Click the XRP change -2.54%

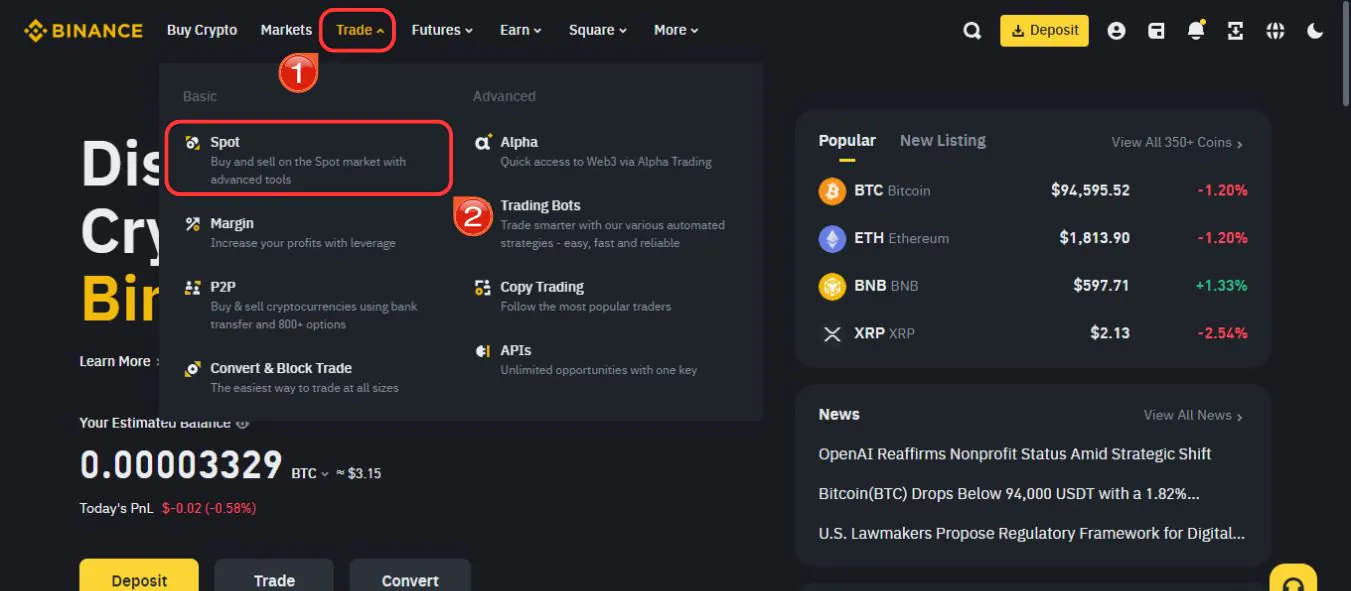click(x=1222, y=333)
